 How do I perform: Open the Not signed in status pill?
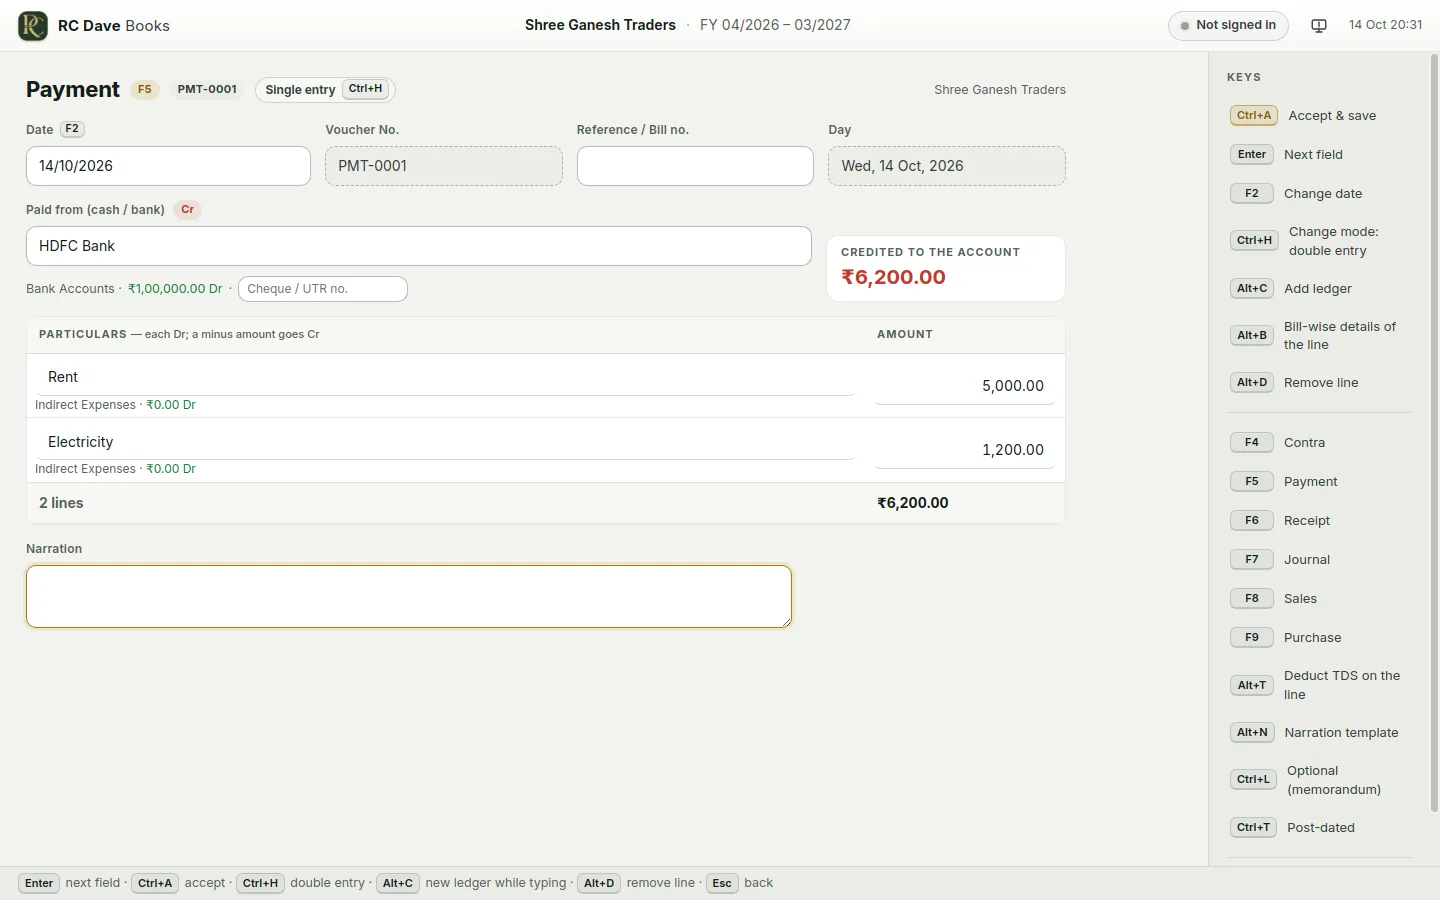[1228, 25]
